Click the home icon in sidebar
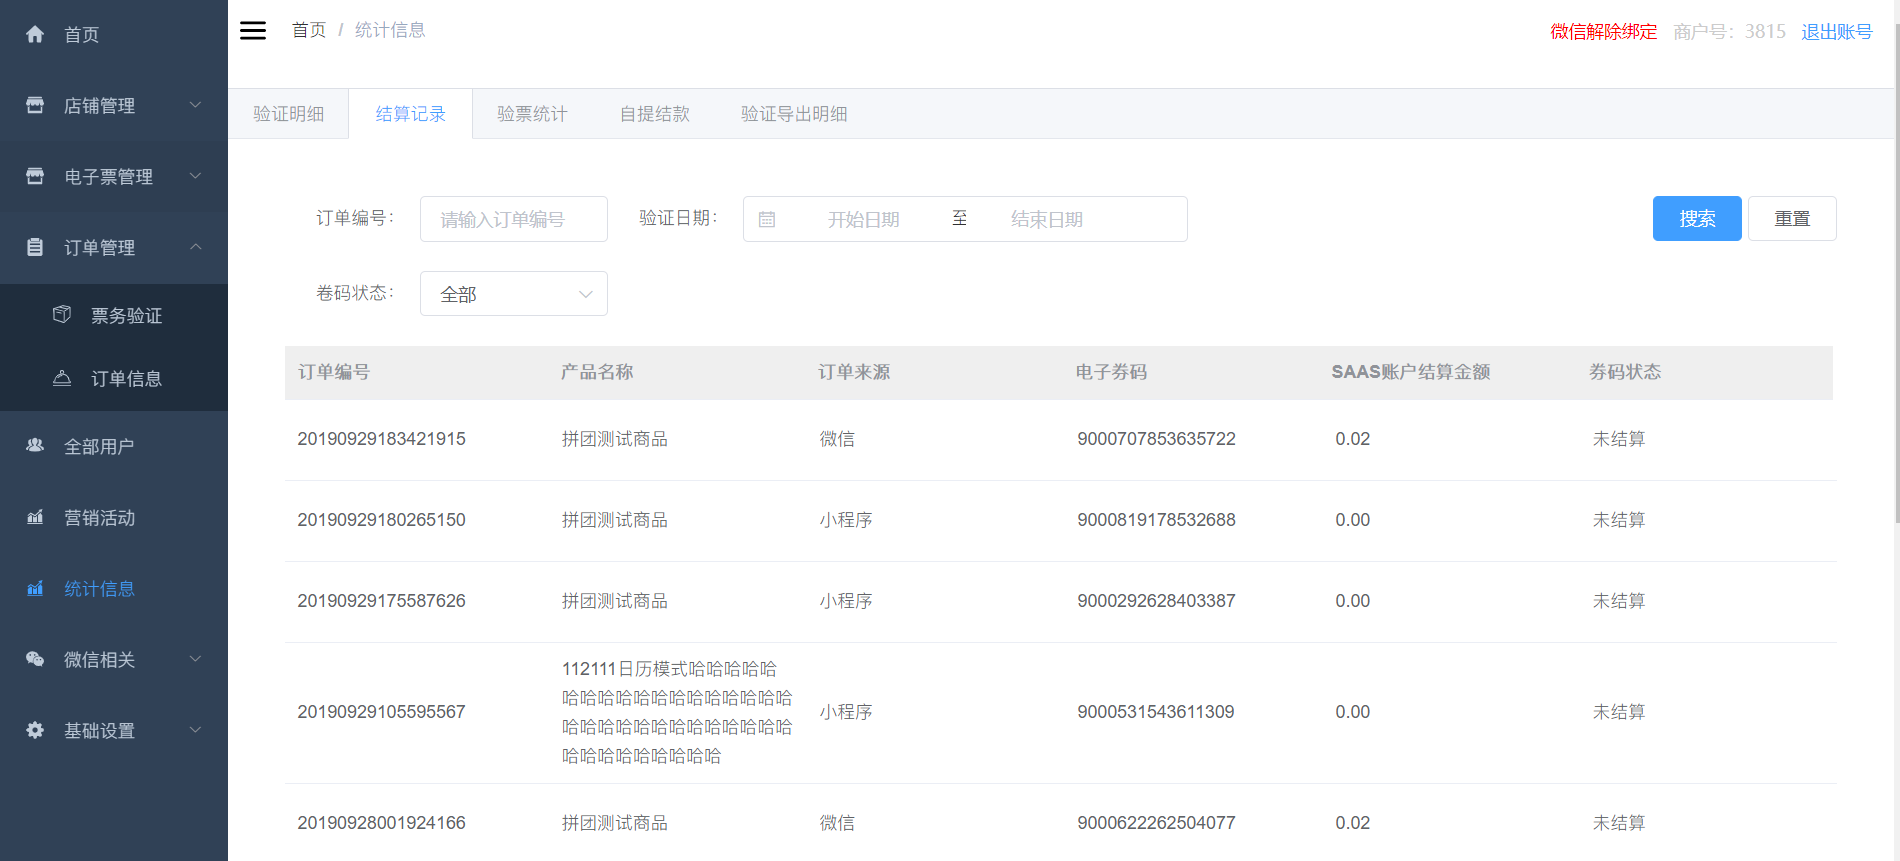The width and height of the screenshot is (1900, 861). pos(35,35)
